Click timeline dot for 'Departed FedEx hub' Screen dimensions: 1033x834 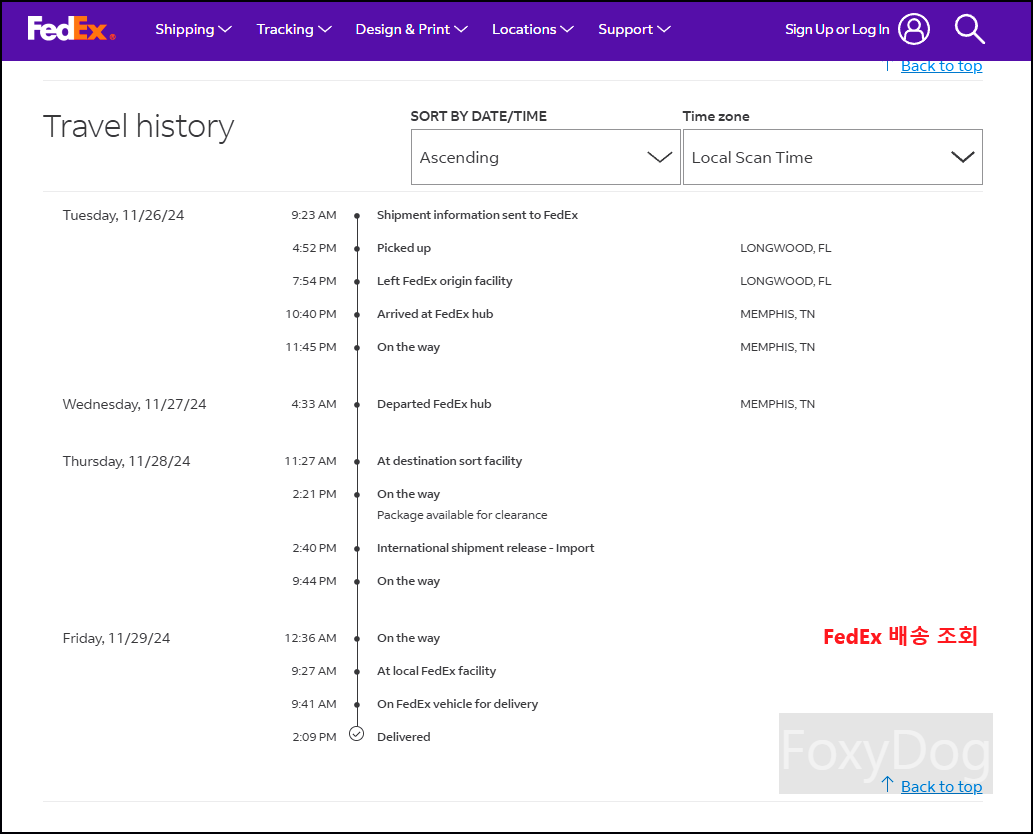tap(357, 404)
